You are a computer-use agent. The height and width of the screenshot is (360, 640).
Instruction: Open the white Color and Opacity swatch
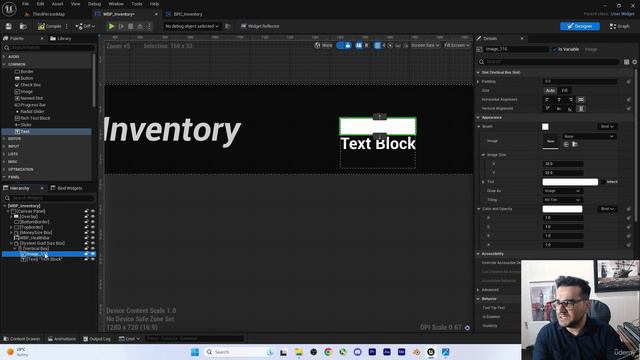[562, 209]
